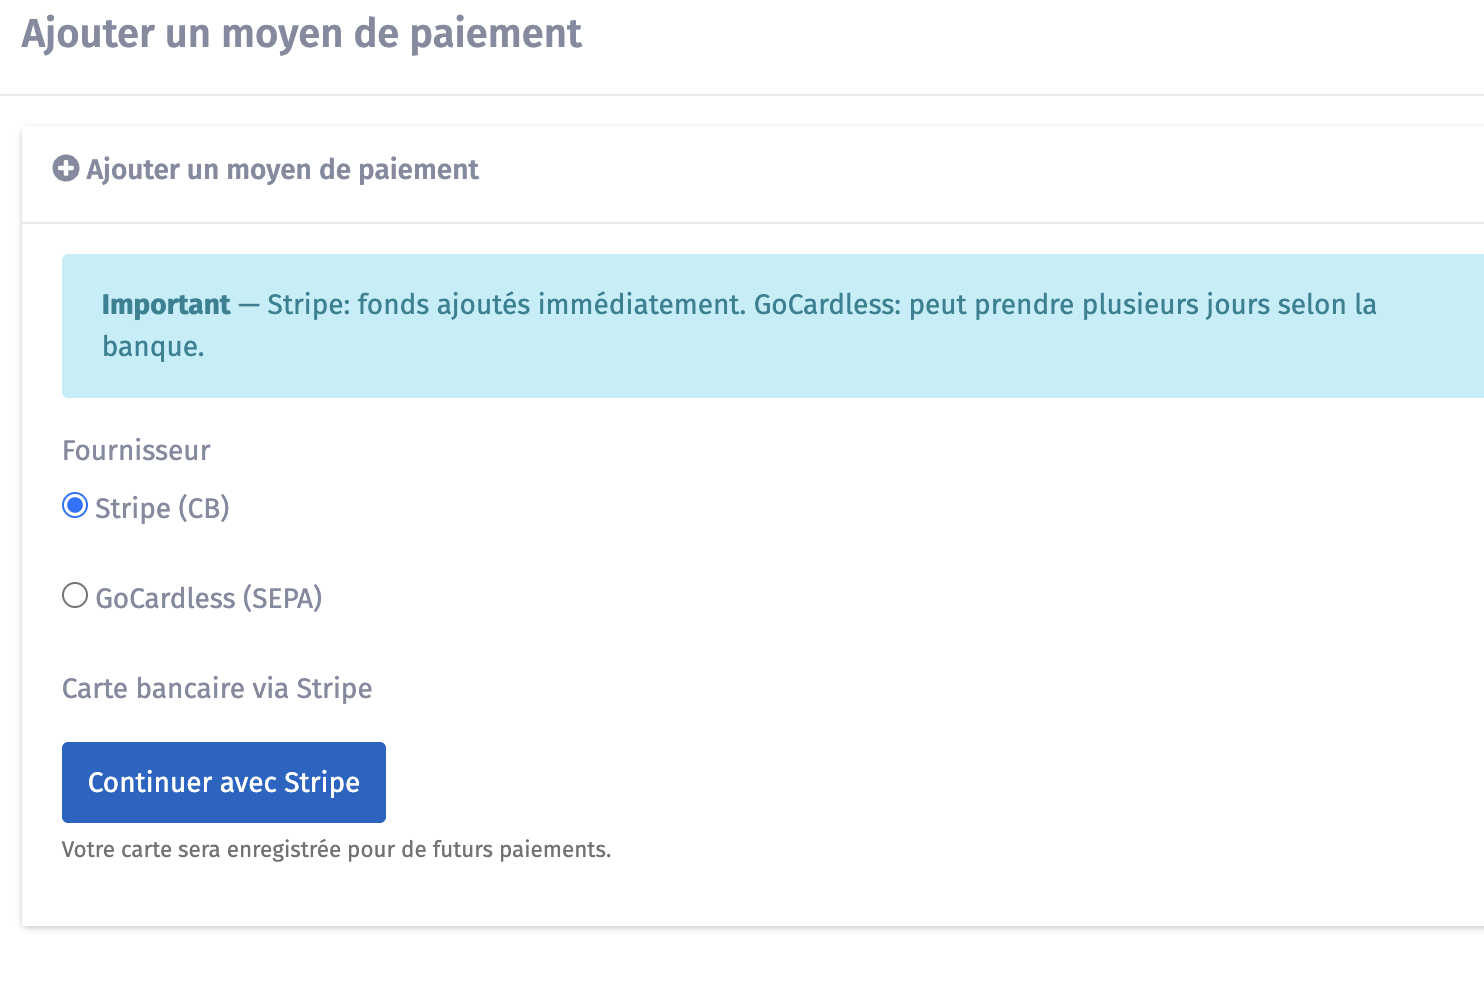Click the word 'GoCardless:' in the info banner
Viewport: 1484px width, 998px height.
point(827,304)
